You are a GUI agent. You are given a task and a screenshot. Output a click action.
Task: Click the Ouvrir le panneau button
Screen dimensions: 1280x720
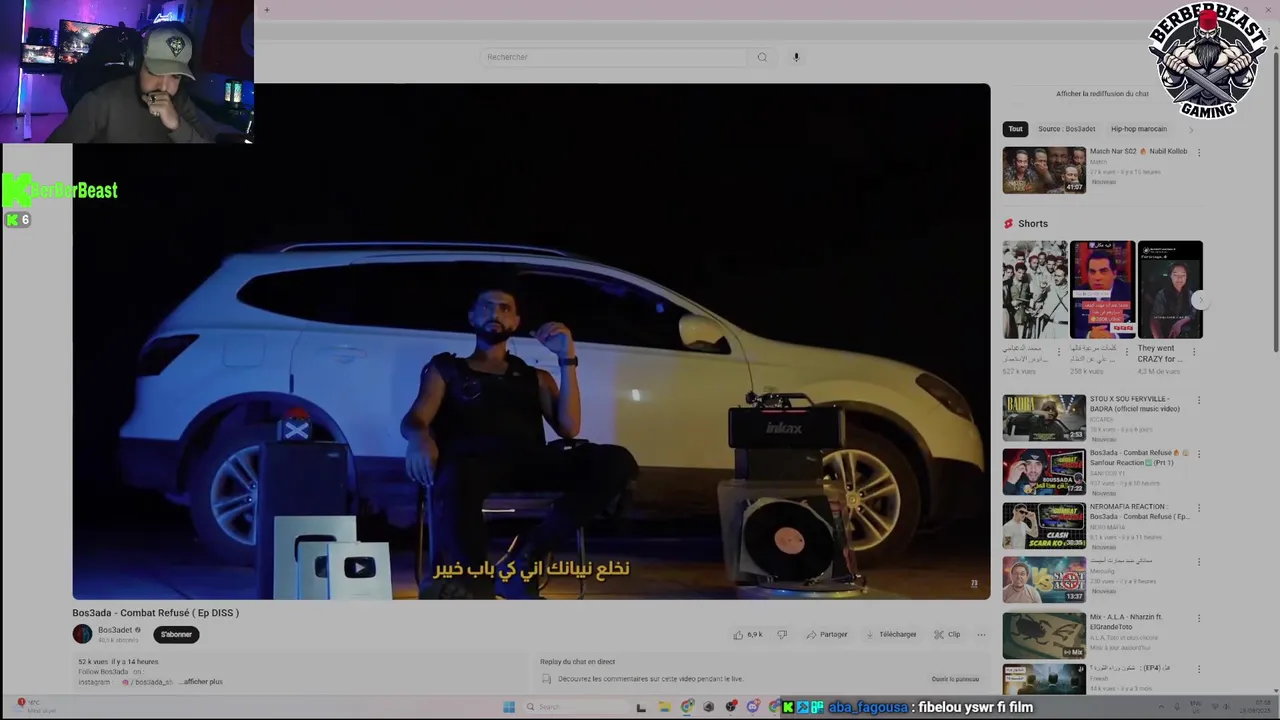coord(955,679)
